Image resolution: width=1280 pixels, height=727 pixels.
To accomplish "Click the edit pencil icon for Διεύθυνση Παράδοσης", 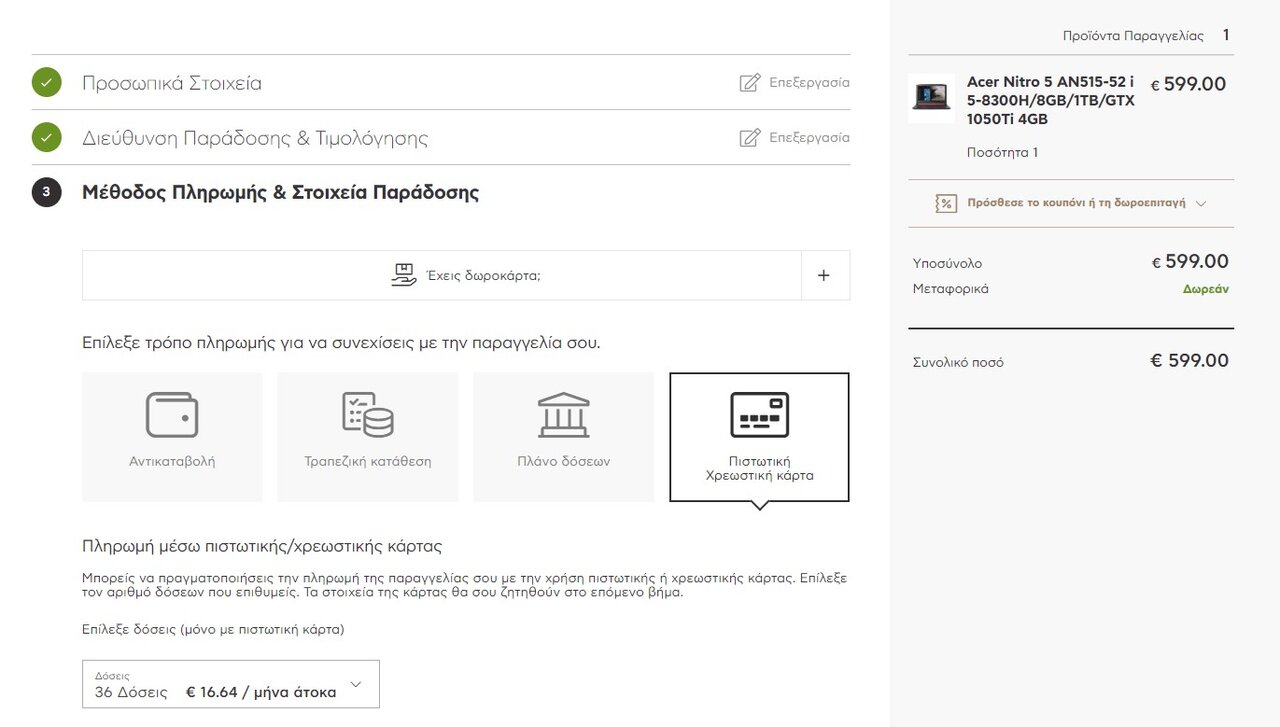I will (749, 138).
